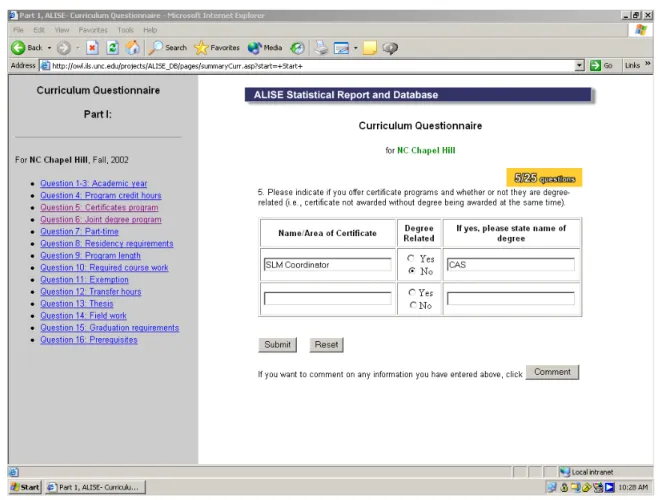Open Mail icon in toolbar

(341, 48)
